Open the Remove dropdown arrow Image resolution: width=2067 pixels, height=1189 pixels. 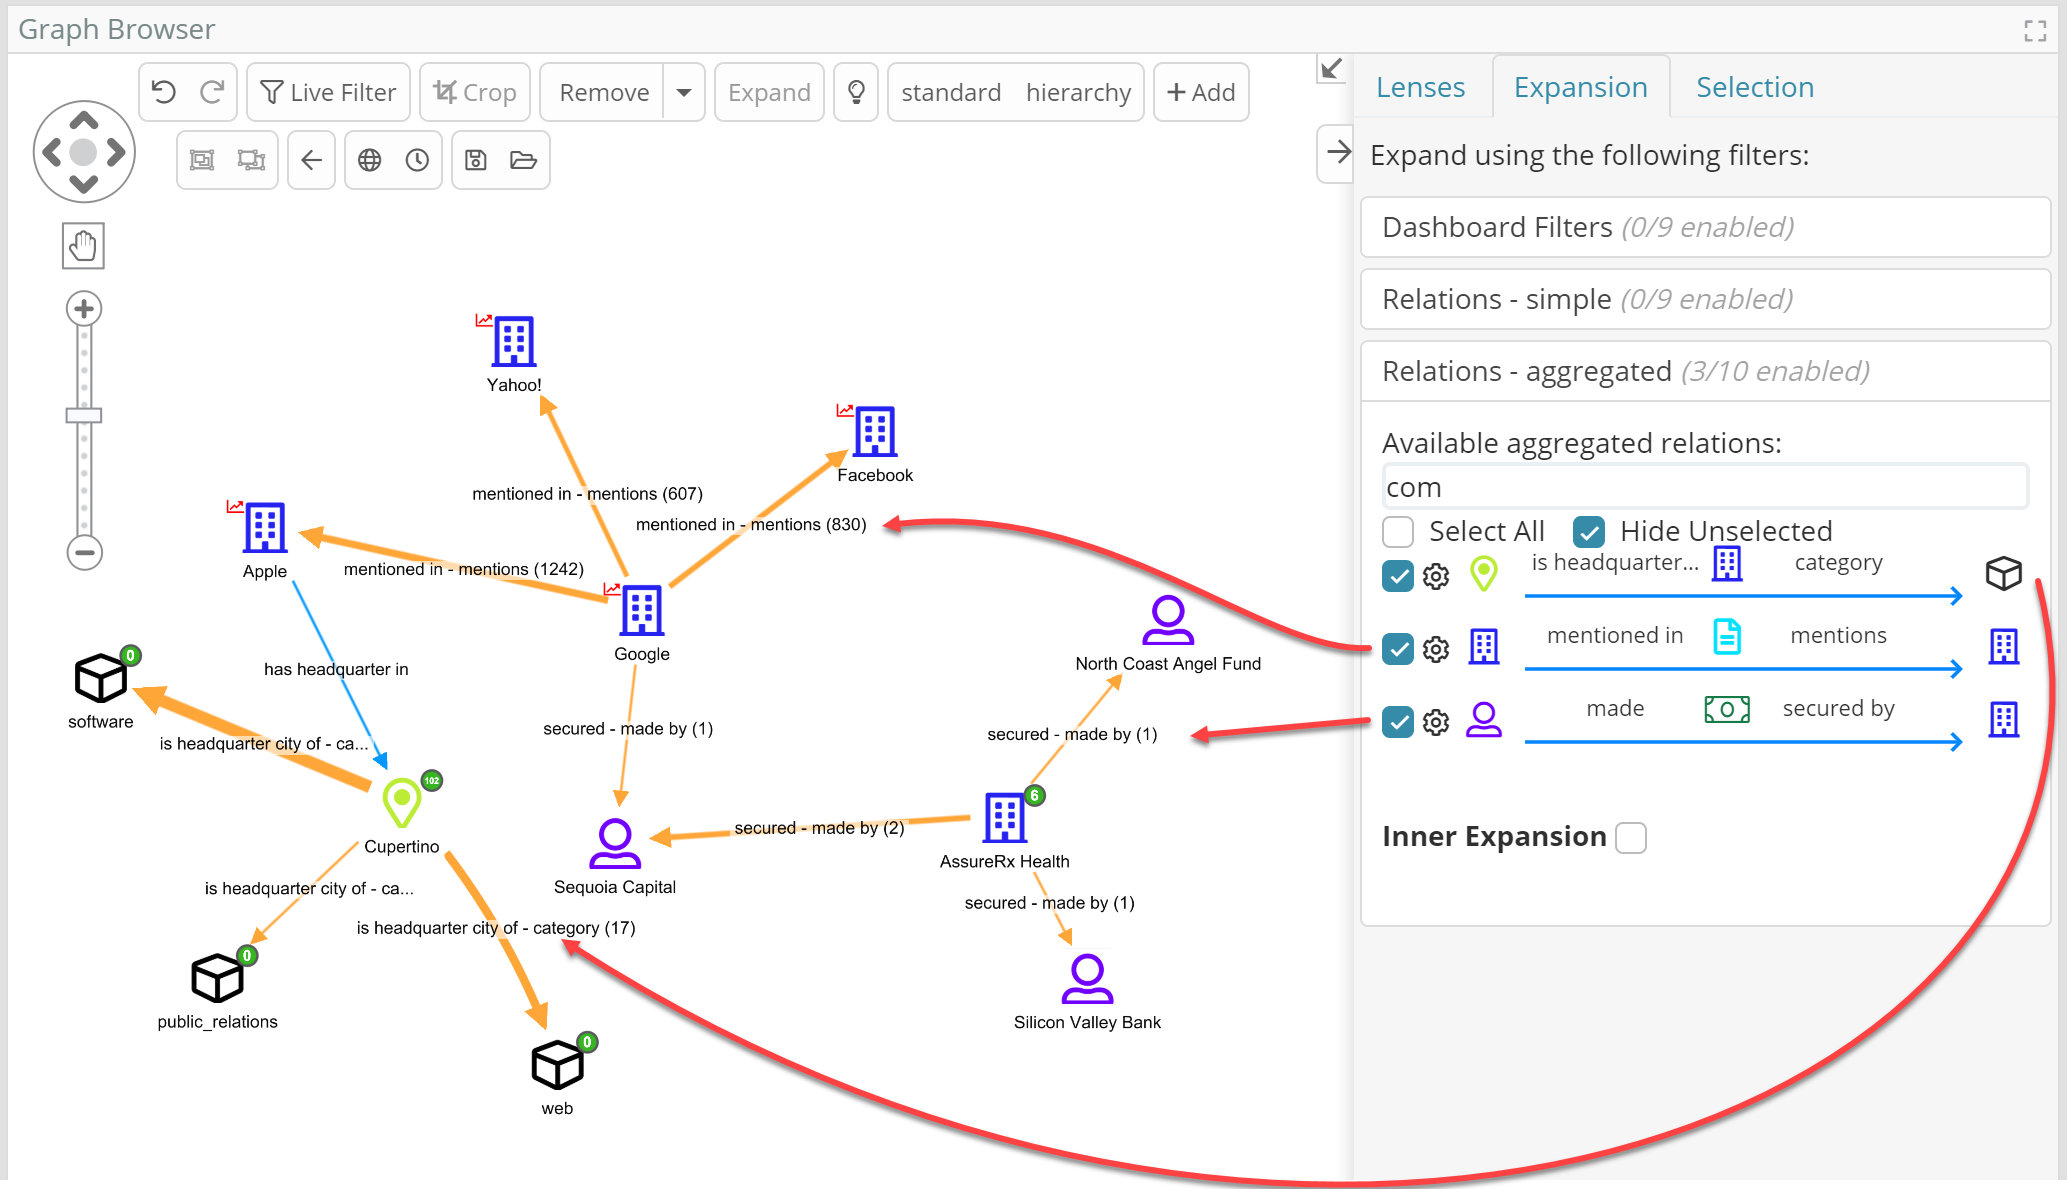pos(684,93)
